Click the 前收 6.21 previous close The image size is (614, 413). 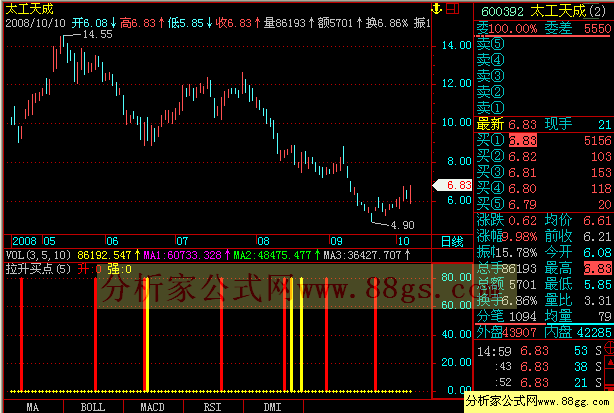coord(578,236)
